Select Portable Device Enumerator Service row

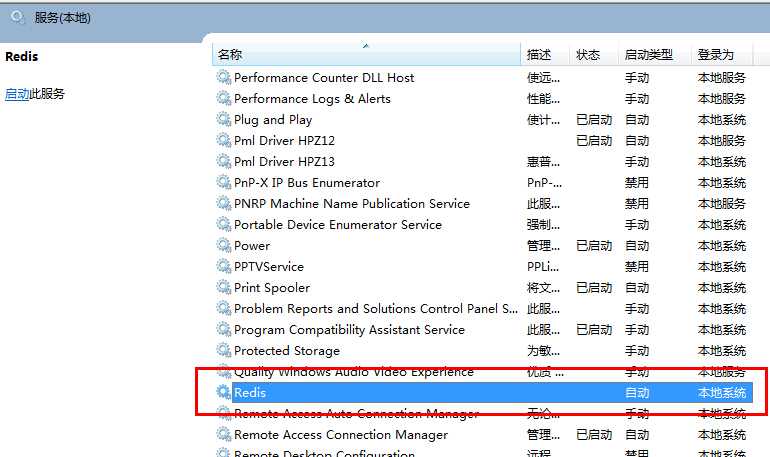click(484, 224)
